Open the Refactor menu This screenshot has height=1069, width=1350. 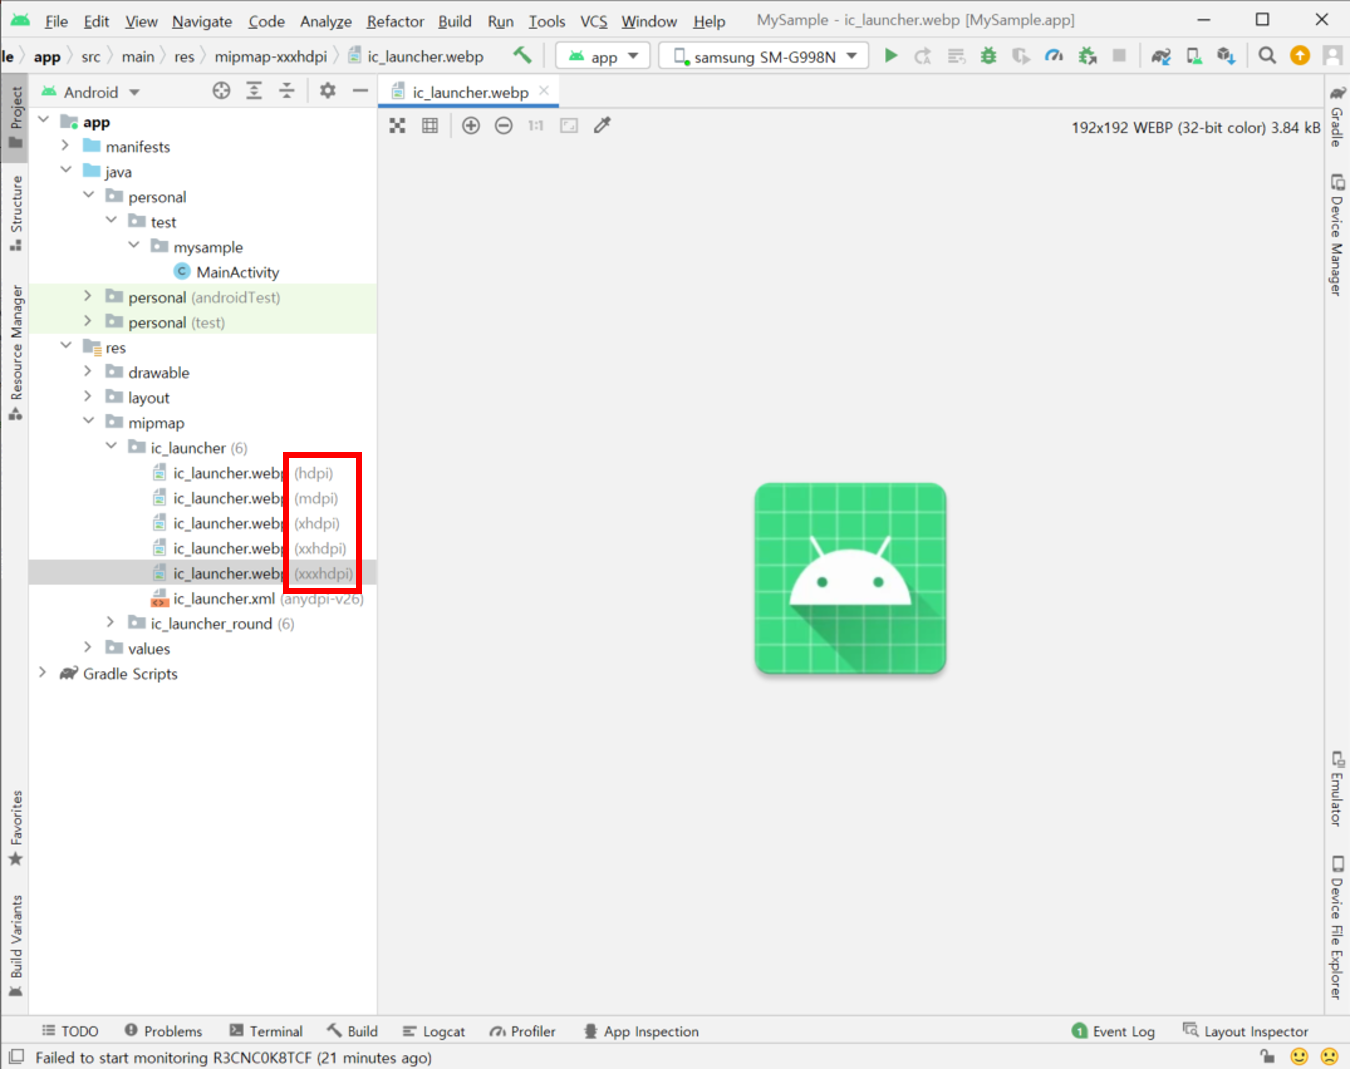395,21
